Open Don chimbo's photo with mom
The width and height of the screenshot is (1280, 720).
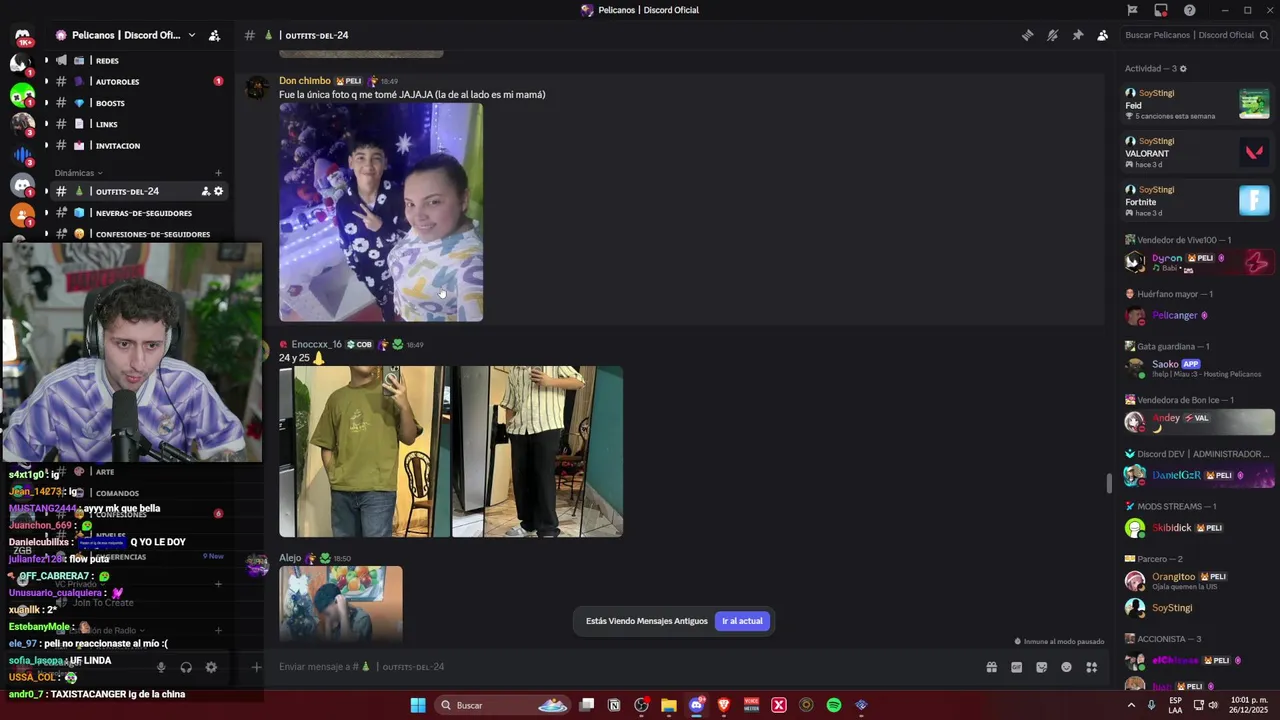(381, 212)
